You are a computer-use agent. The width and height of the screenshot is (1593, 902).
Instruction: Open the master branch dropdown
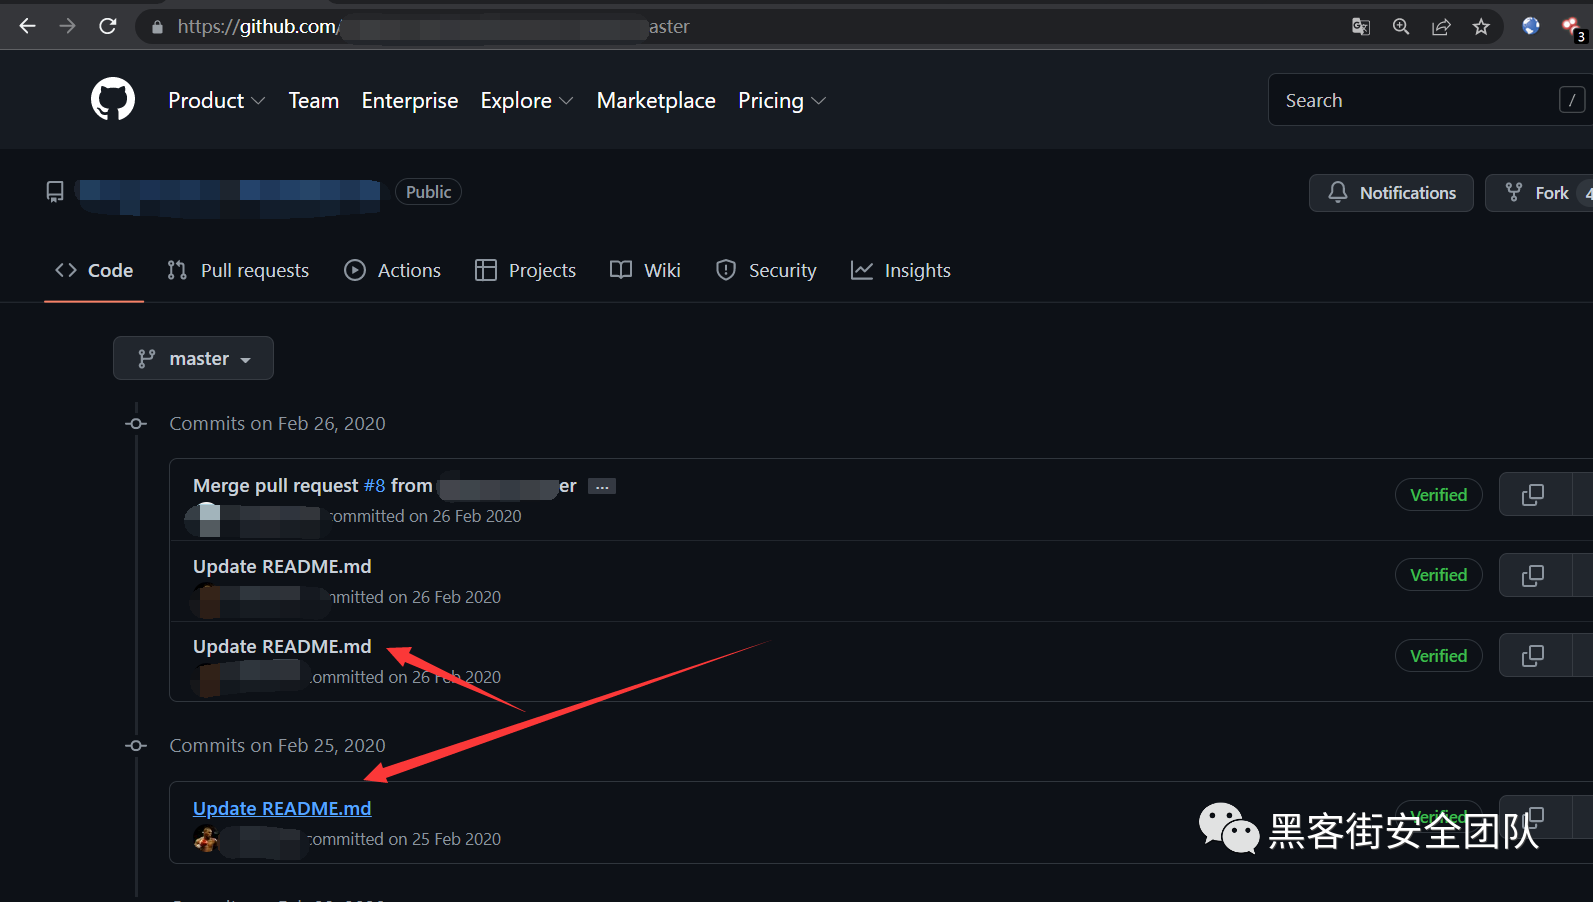tap(193, 358)
